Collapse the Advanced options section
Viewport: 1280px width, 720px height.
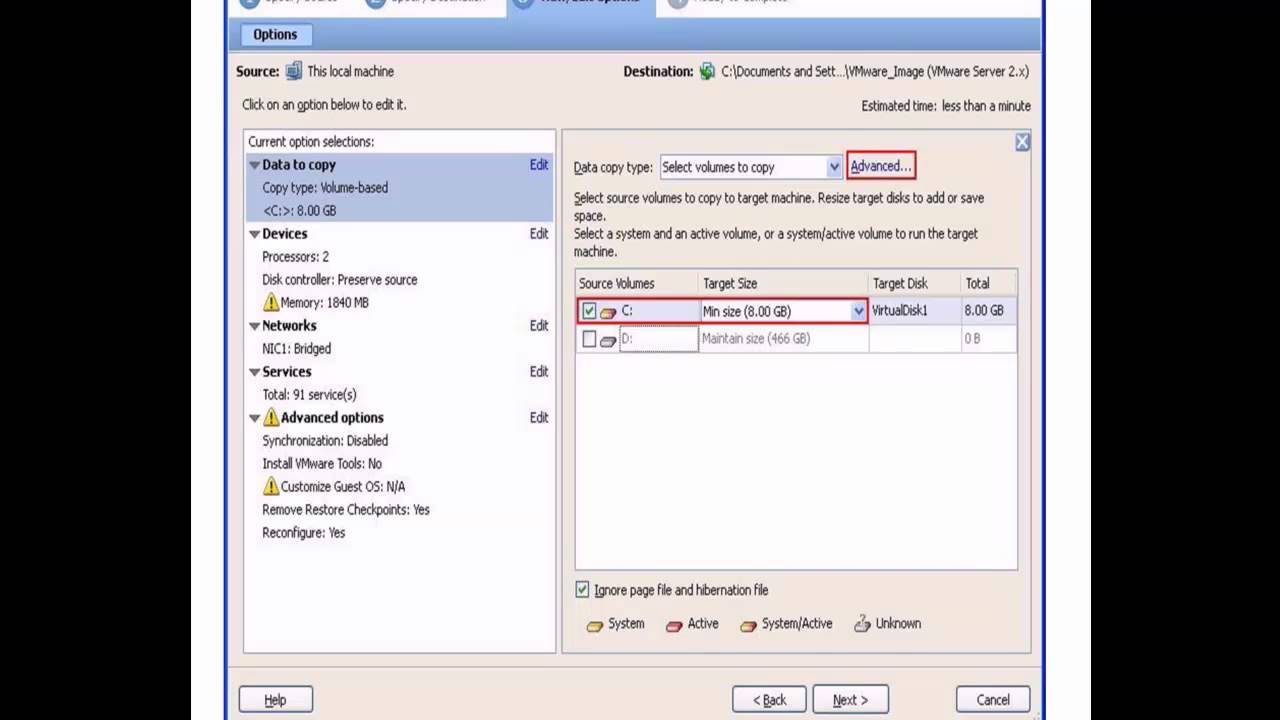254,418
